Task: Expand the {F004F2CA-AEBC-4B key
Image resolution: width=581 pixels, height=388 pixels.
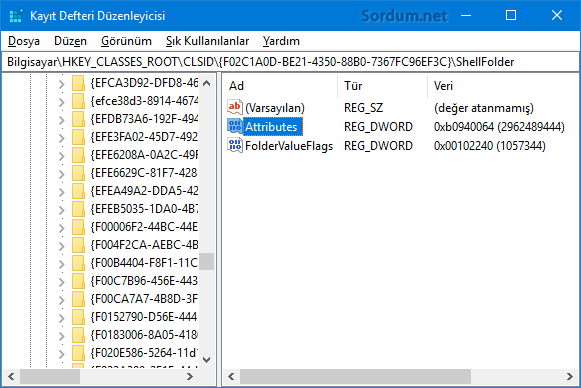Action: pos(62,246)
